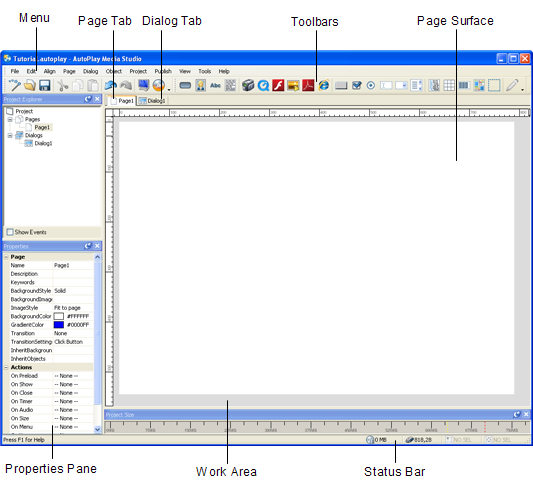Click the Open project folder icon
The image size is (533, 496).
(30, 85)
